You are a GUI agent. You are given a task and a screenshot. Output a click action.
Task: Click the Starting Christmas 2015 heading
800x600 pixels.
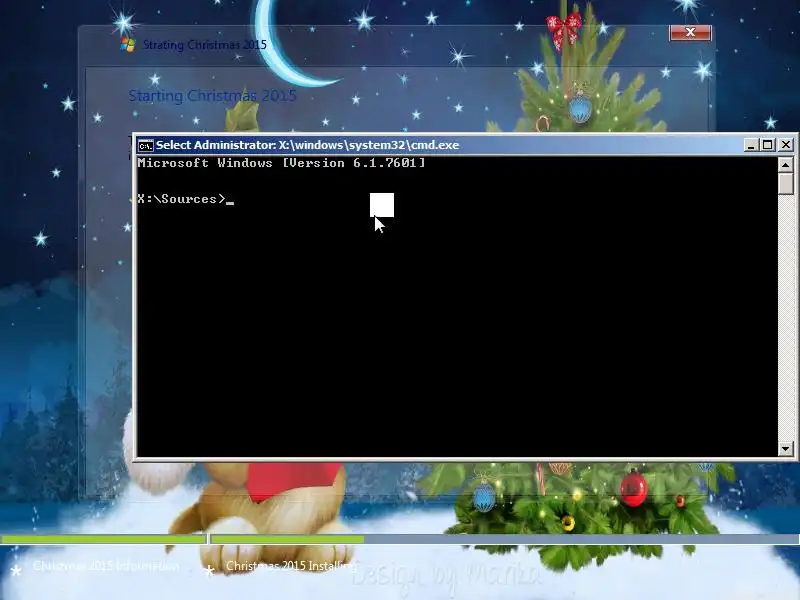(x=212, y=95)
